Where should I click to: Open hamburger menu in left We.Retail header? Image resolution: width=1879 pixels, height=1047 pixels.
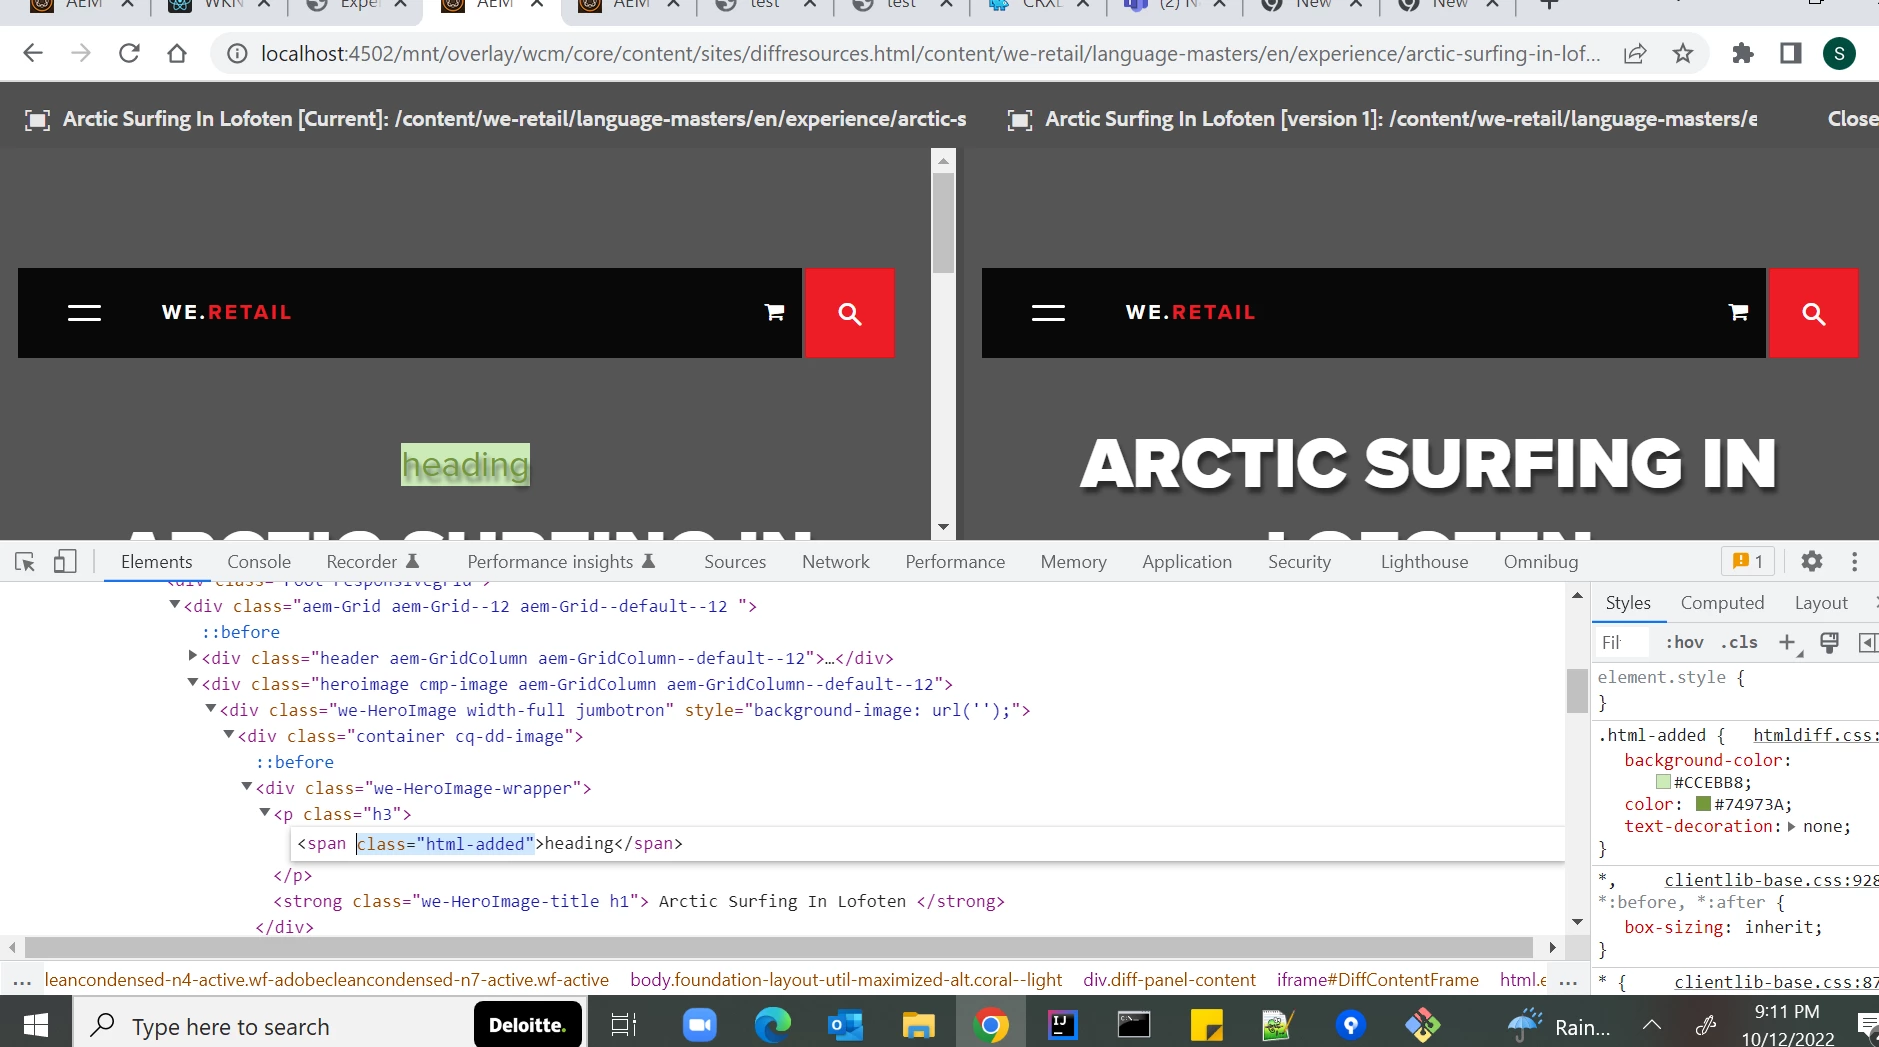click(x=84, y=313)
